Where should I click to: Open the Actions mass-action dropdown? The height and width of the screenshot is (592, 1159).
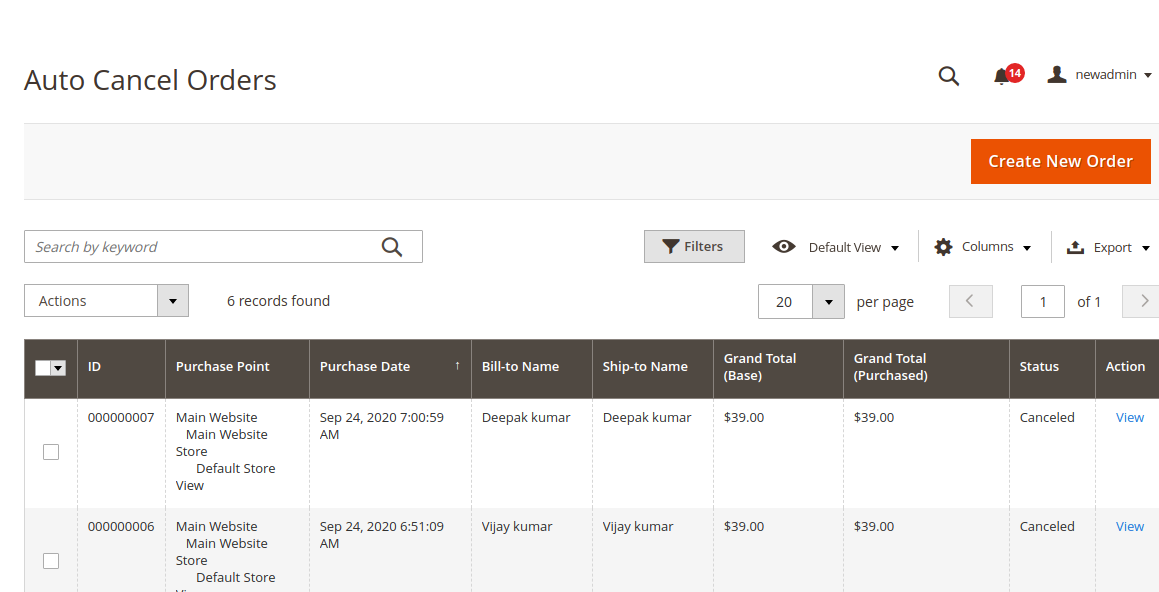point(106,301)
